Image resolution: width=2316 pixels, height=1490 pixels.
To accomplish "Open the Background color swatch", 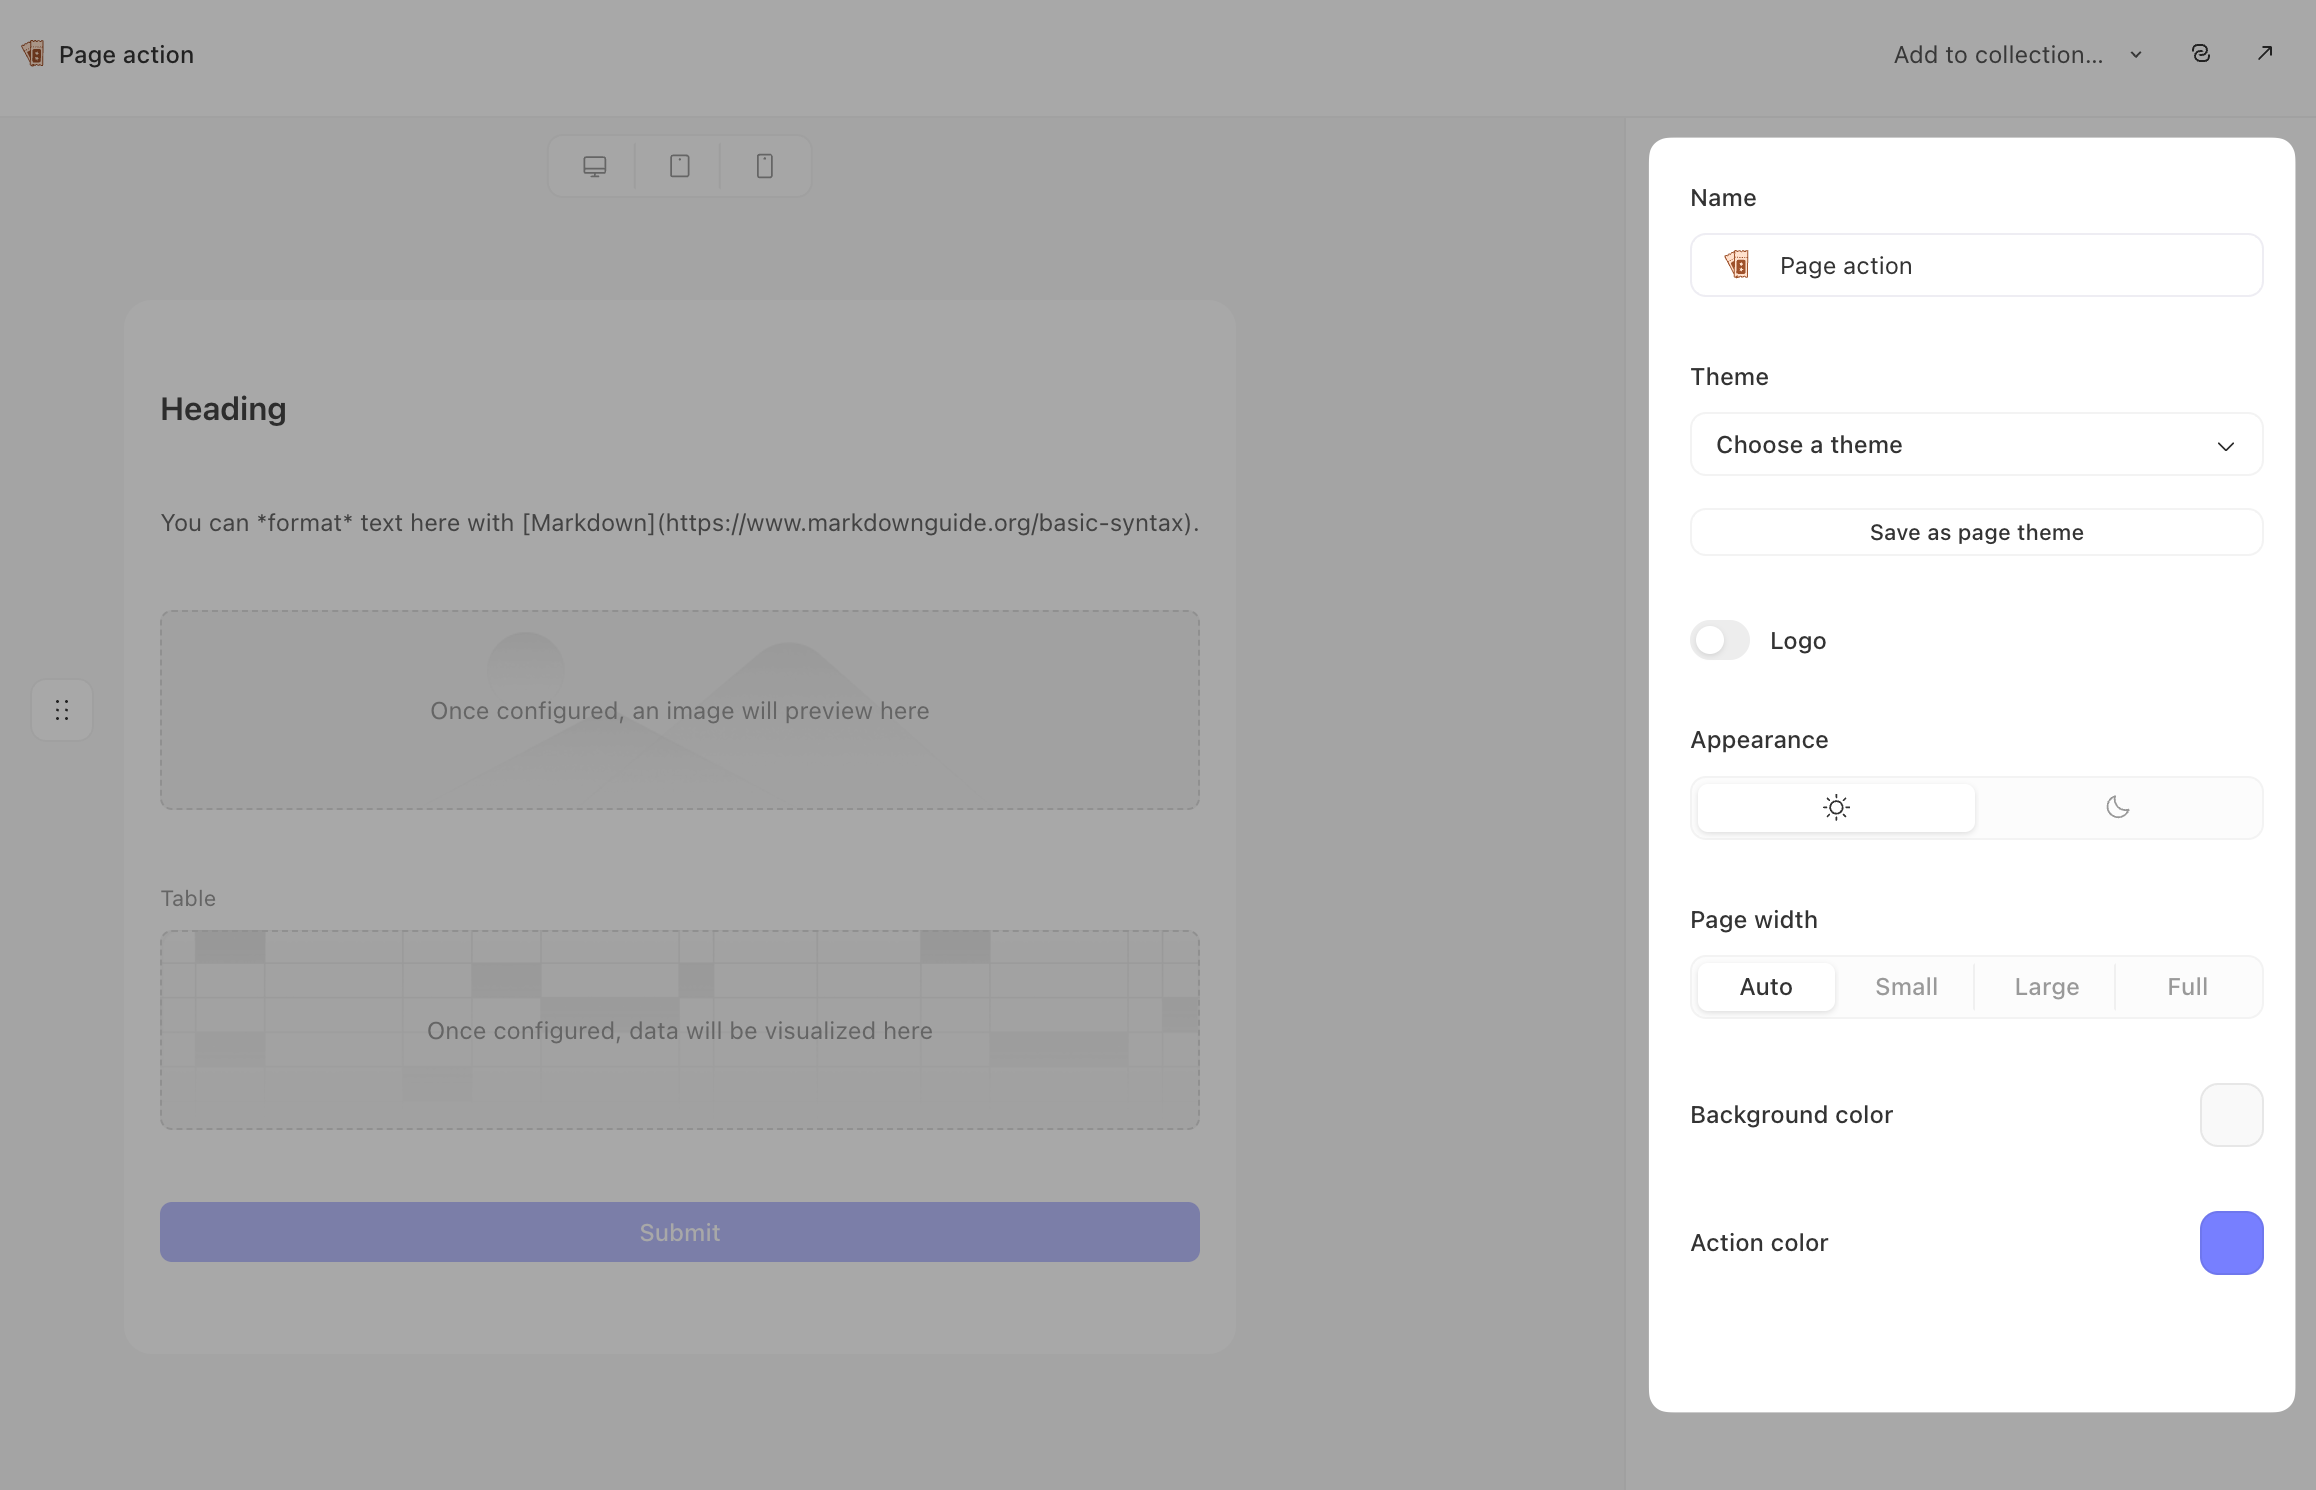I will click(x=2231, y=1115).
